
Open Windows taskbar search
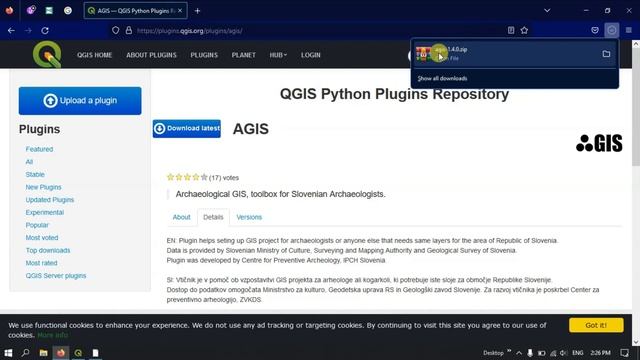(x=25, y=353)
